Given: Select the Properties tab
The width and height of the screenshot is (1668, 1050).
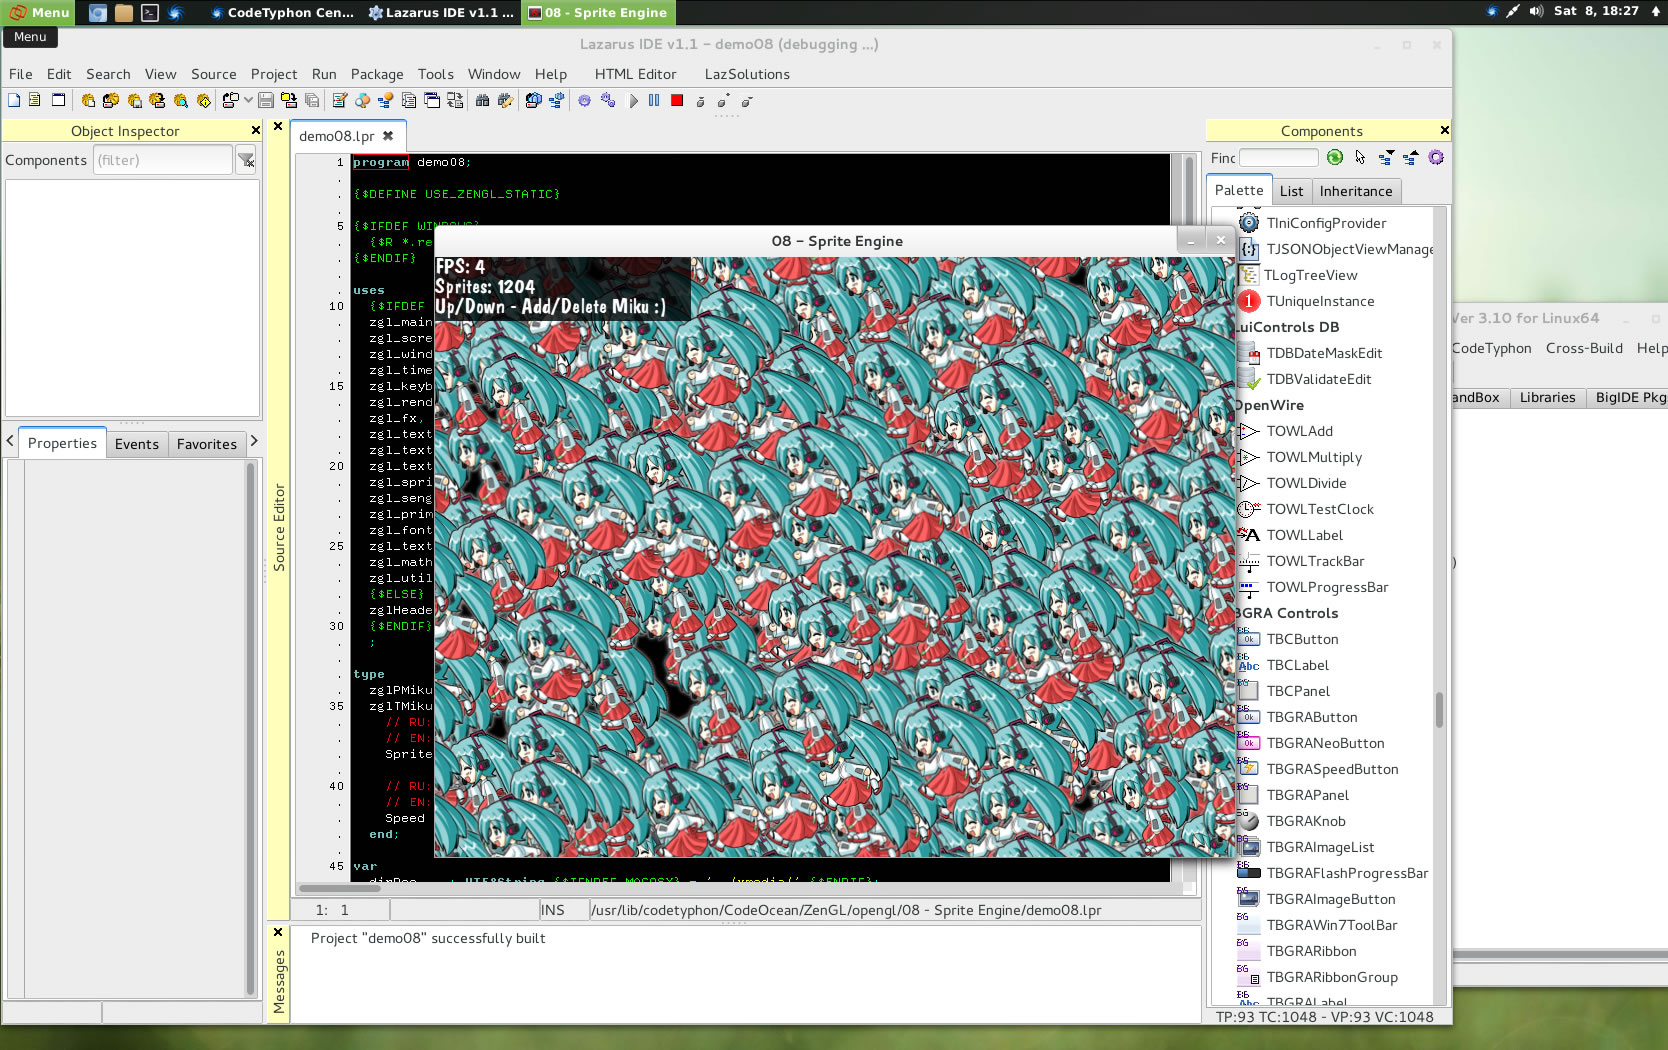Looking at the screenshot, I should [62, 443].
